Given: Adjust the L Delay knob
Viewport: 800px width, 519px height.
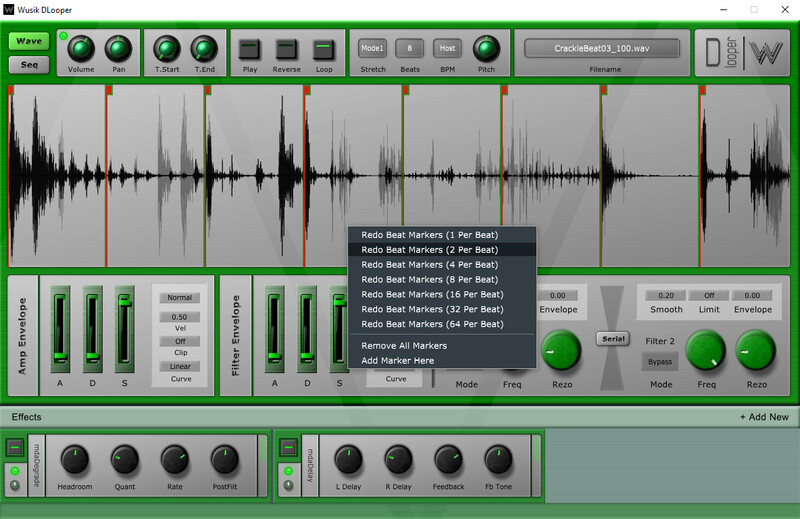Looking at the screenshot, I should [348, 460].
